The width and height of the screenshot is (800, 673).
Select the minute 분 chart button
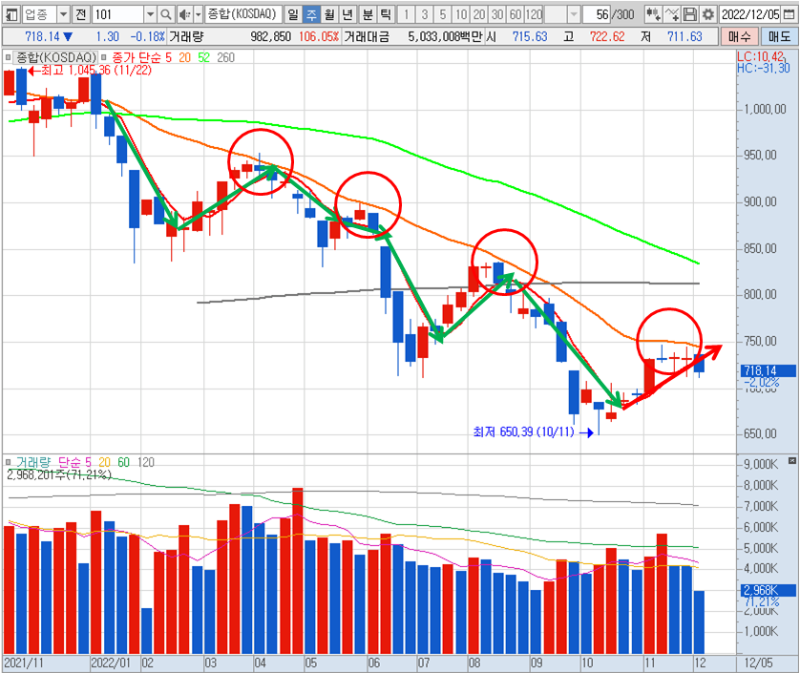(x=367, y=14)
